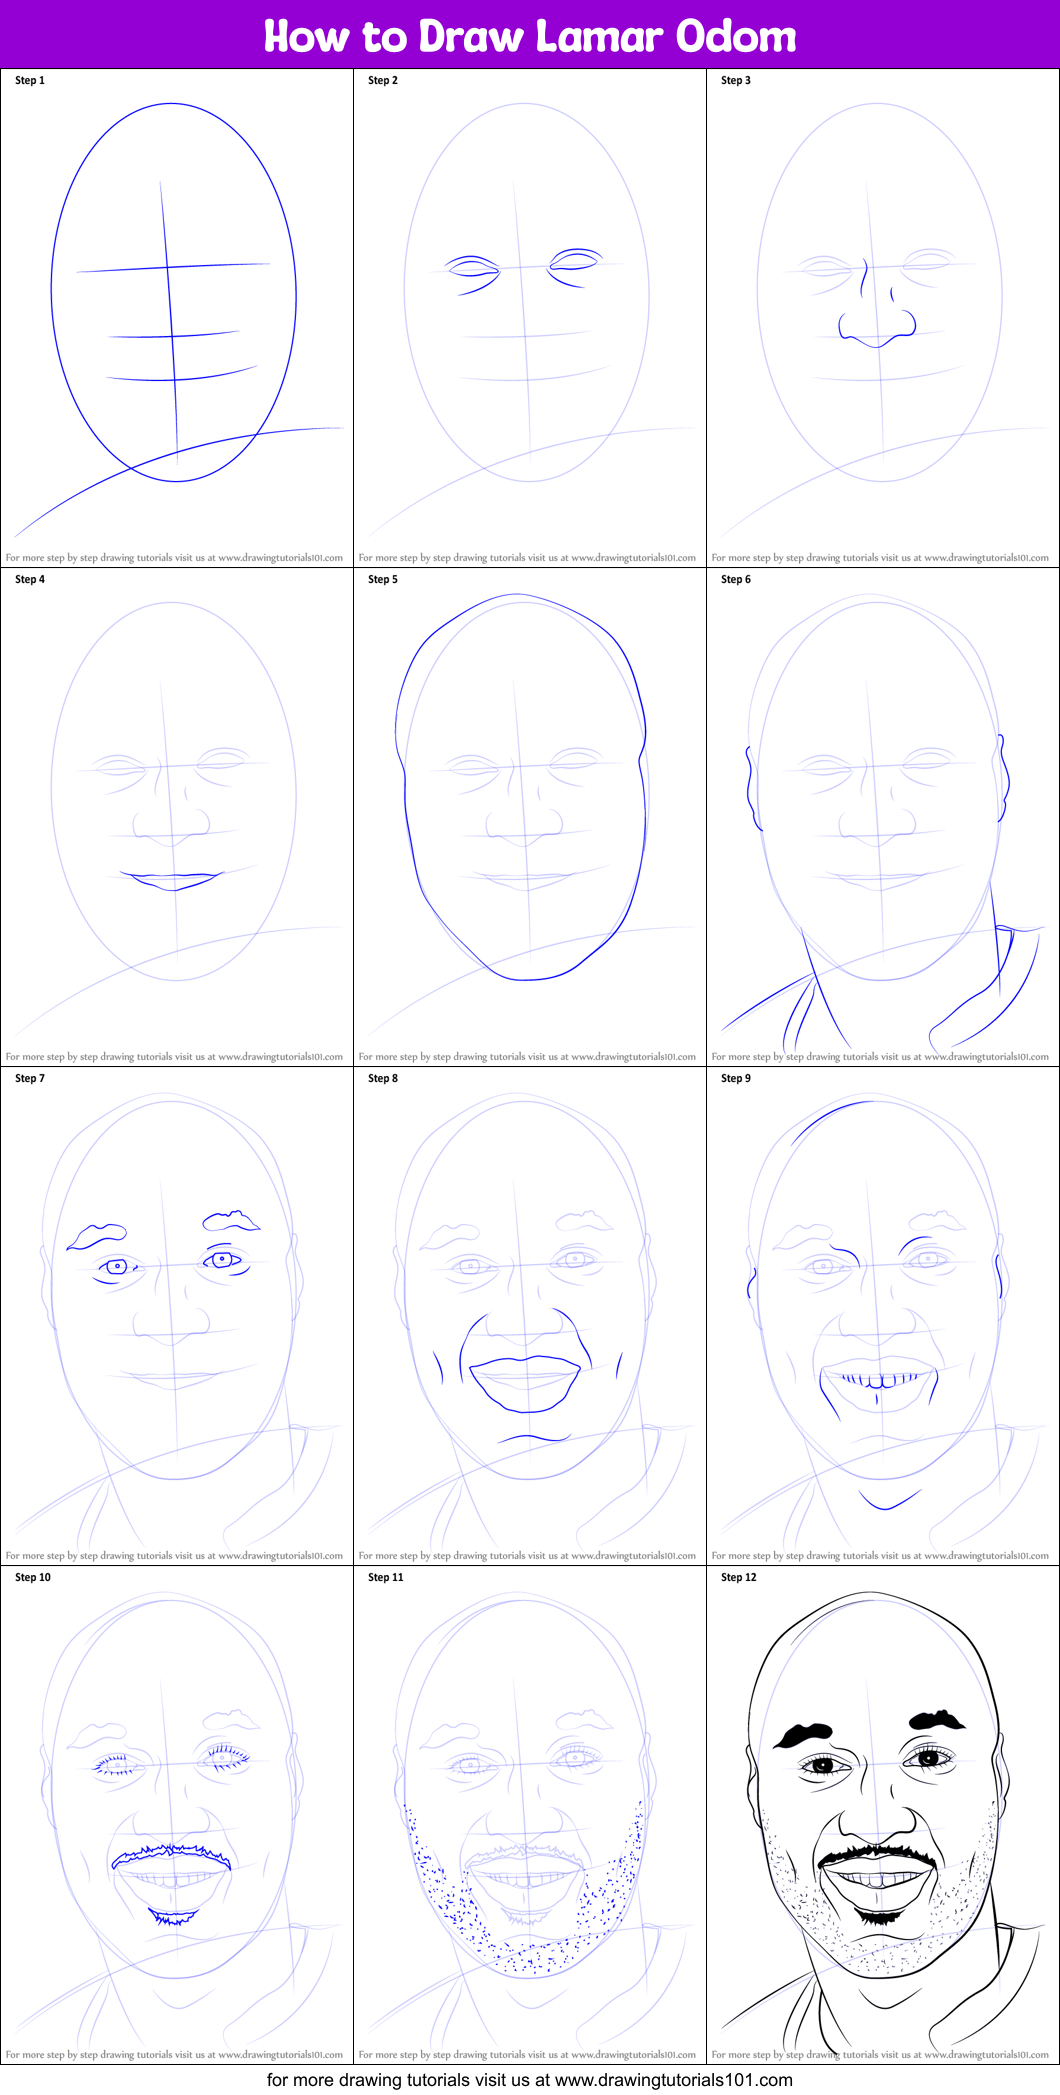Click the 'Step 5' label

point(383,579)
